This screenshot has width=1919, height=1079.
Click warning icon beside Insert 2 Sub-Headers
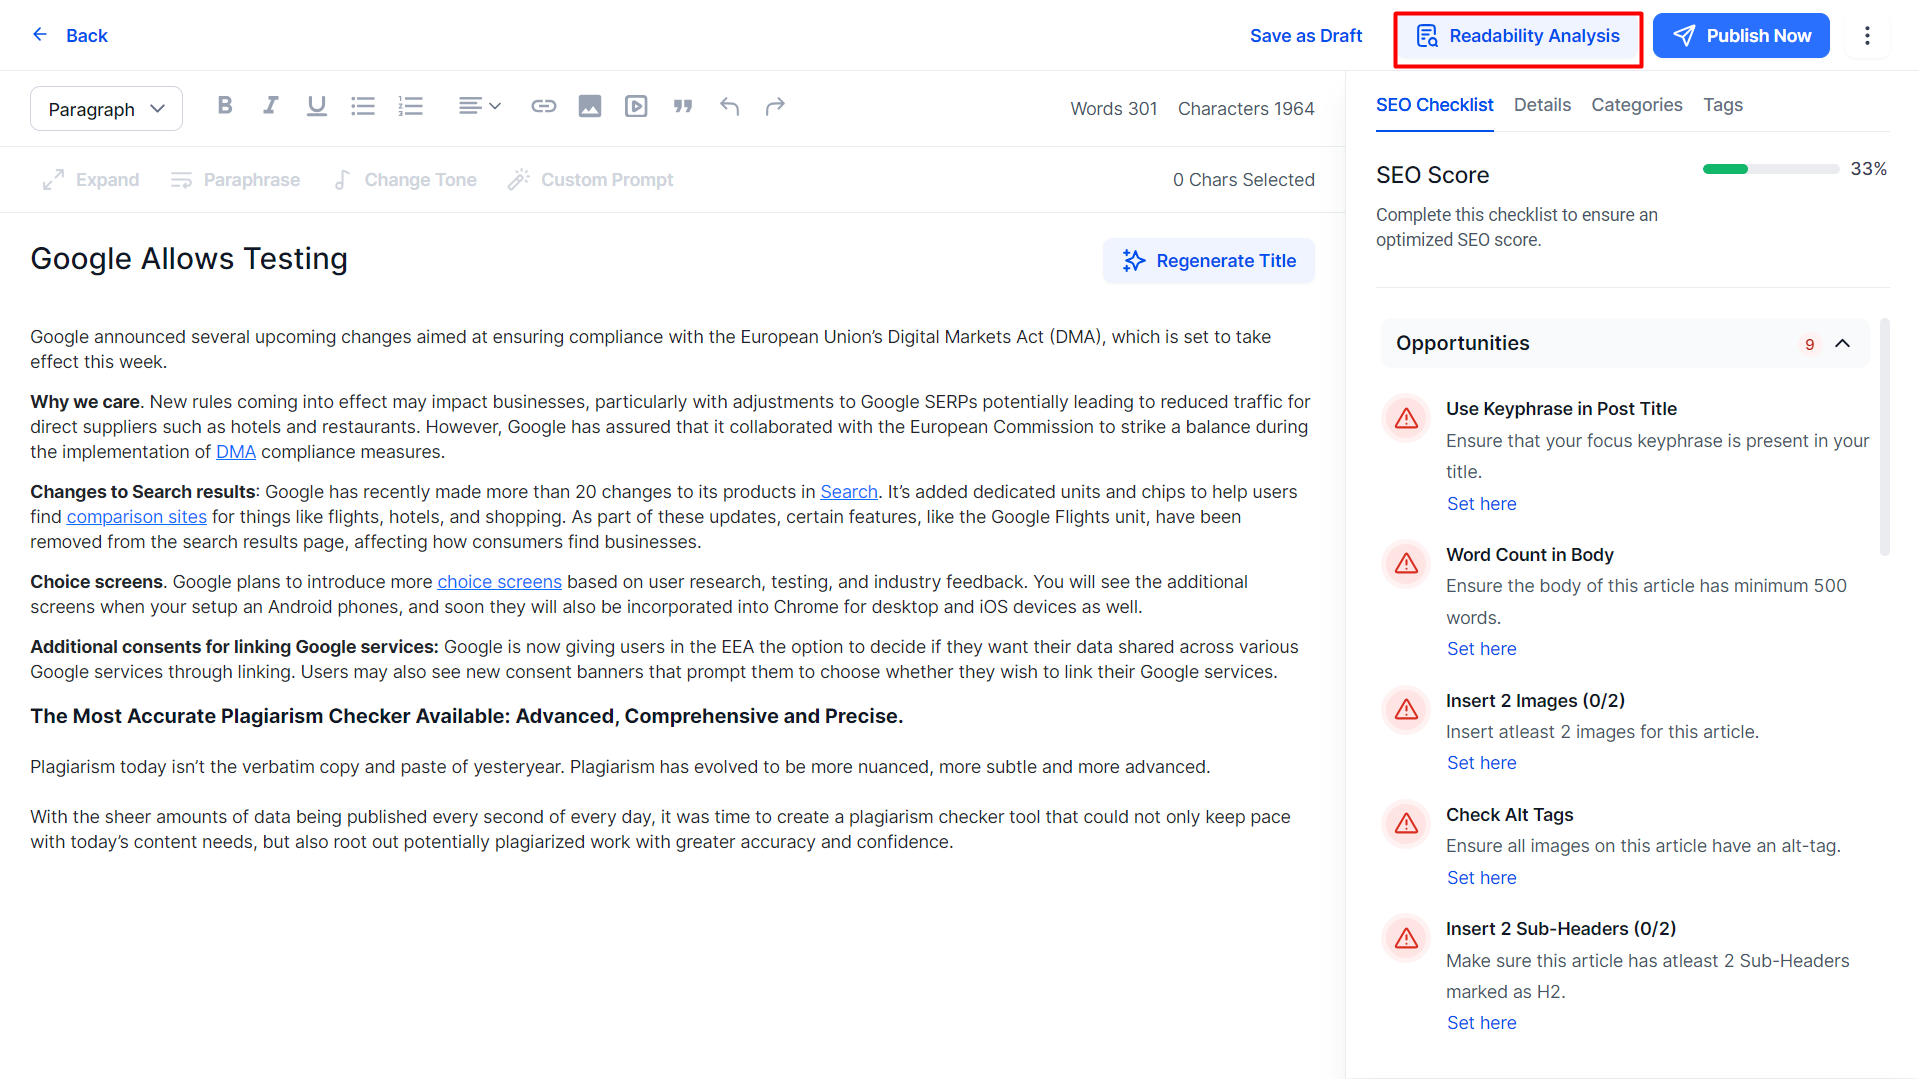[x=1406, y=938]
